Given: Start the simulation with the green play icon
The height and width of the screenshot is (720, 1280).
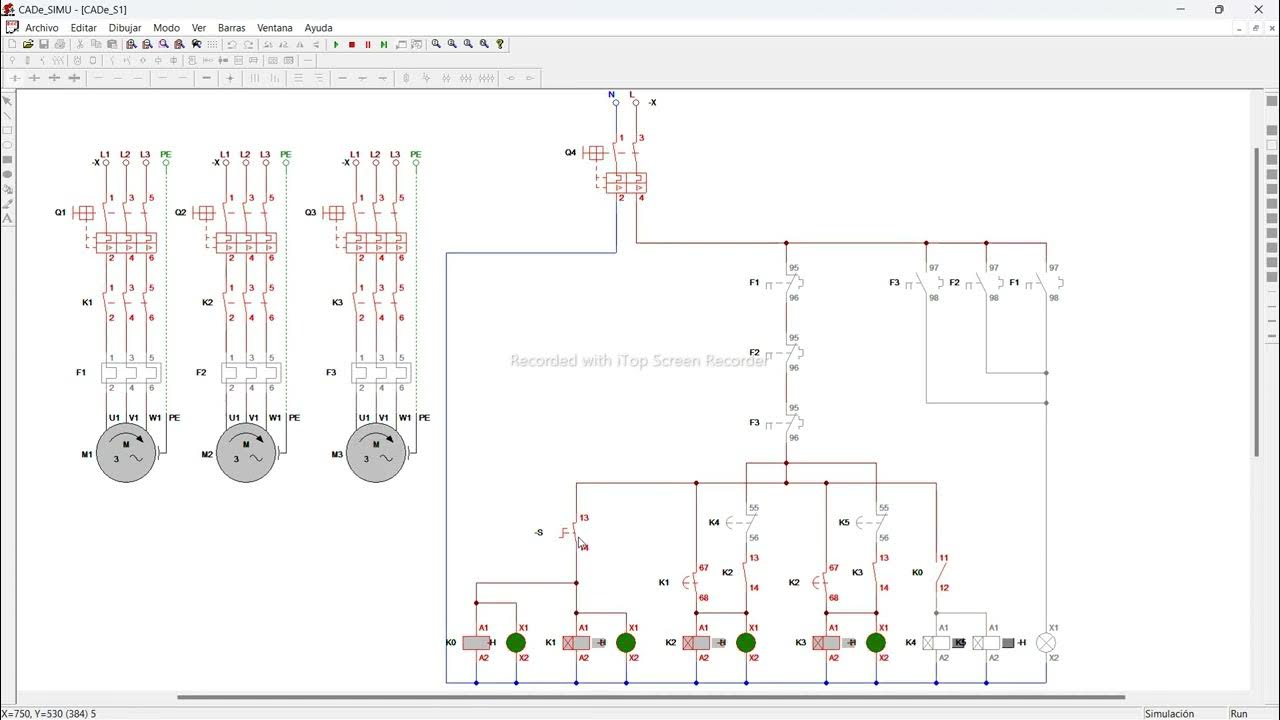Looking at the screenshot, I should tap(336, 44).
